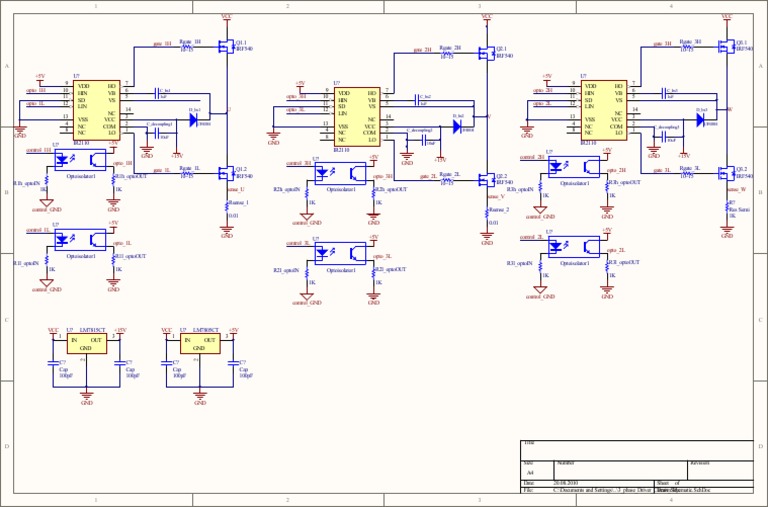Select the C_decoupling1 capacitor

[157, 133]
